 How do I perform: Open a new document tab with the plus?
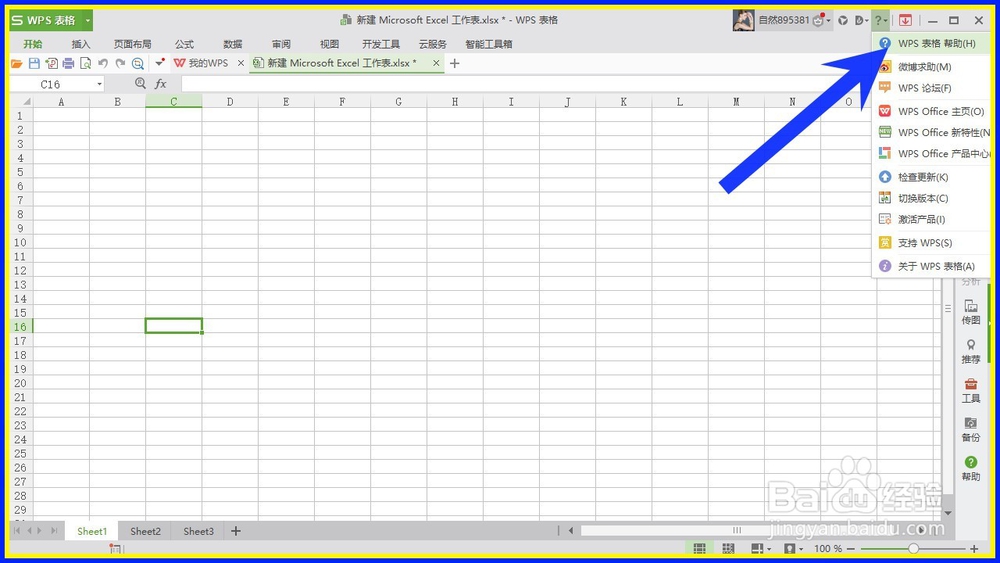[455, 63]
